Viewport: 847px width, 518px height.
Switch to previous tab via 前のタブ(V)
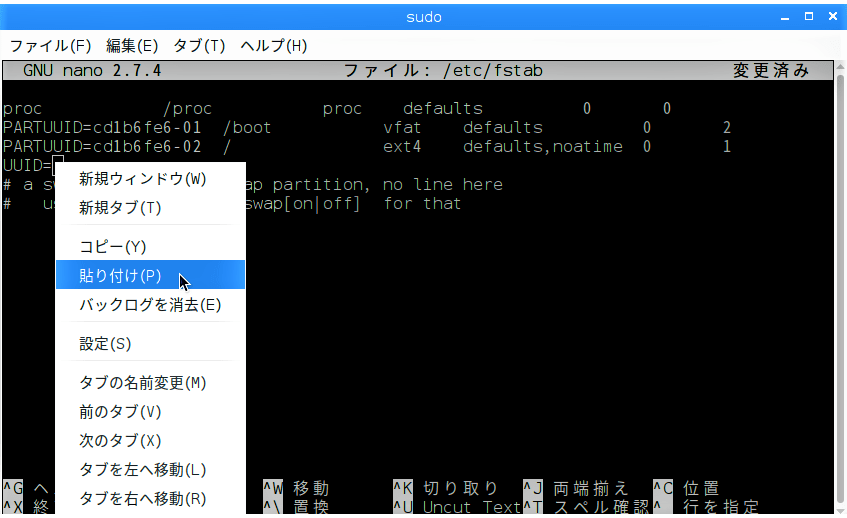point(120,412)
